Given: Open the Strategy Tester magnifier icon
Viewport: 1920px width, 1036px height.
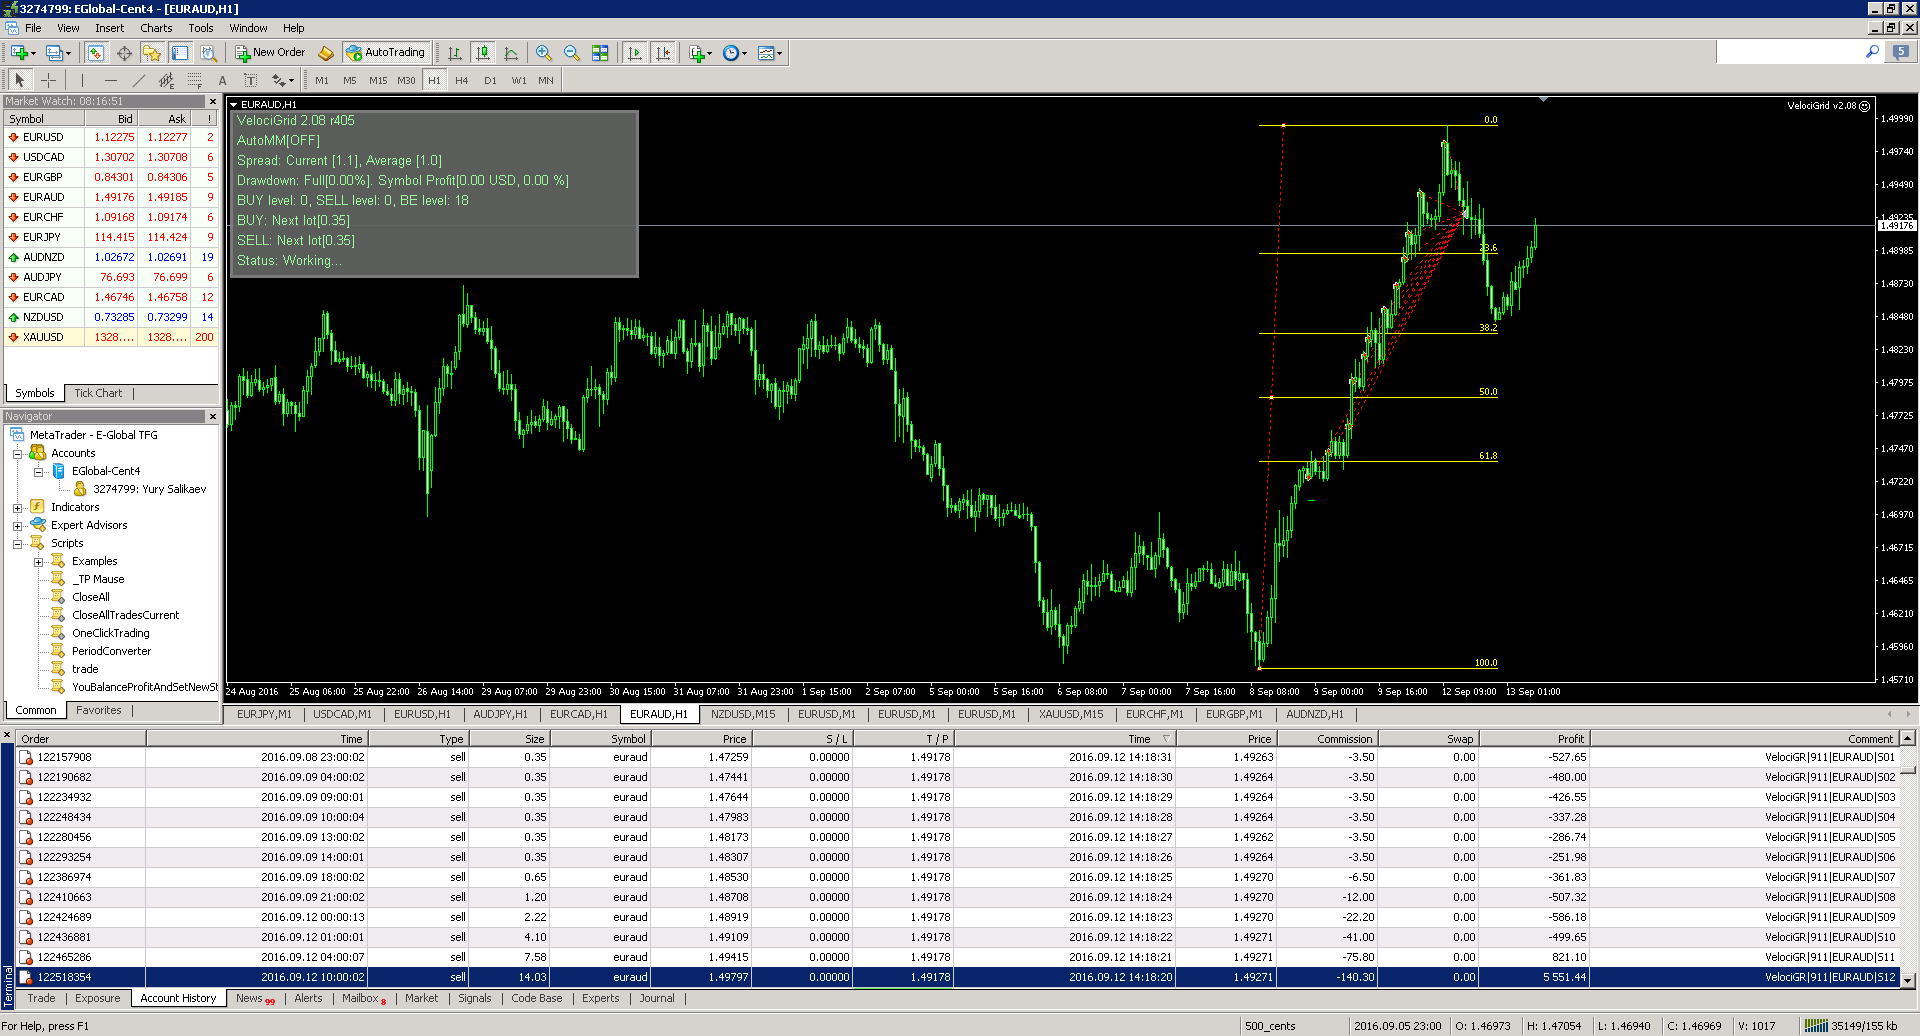Looking at the screenshot, I should click(208, 53).
